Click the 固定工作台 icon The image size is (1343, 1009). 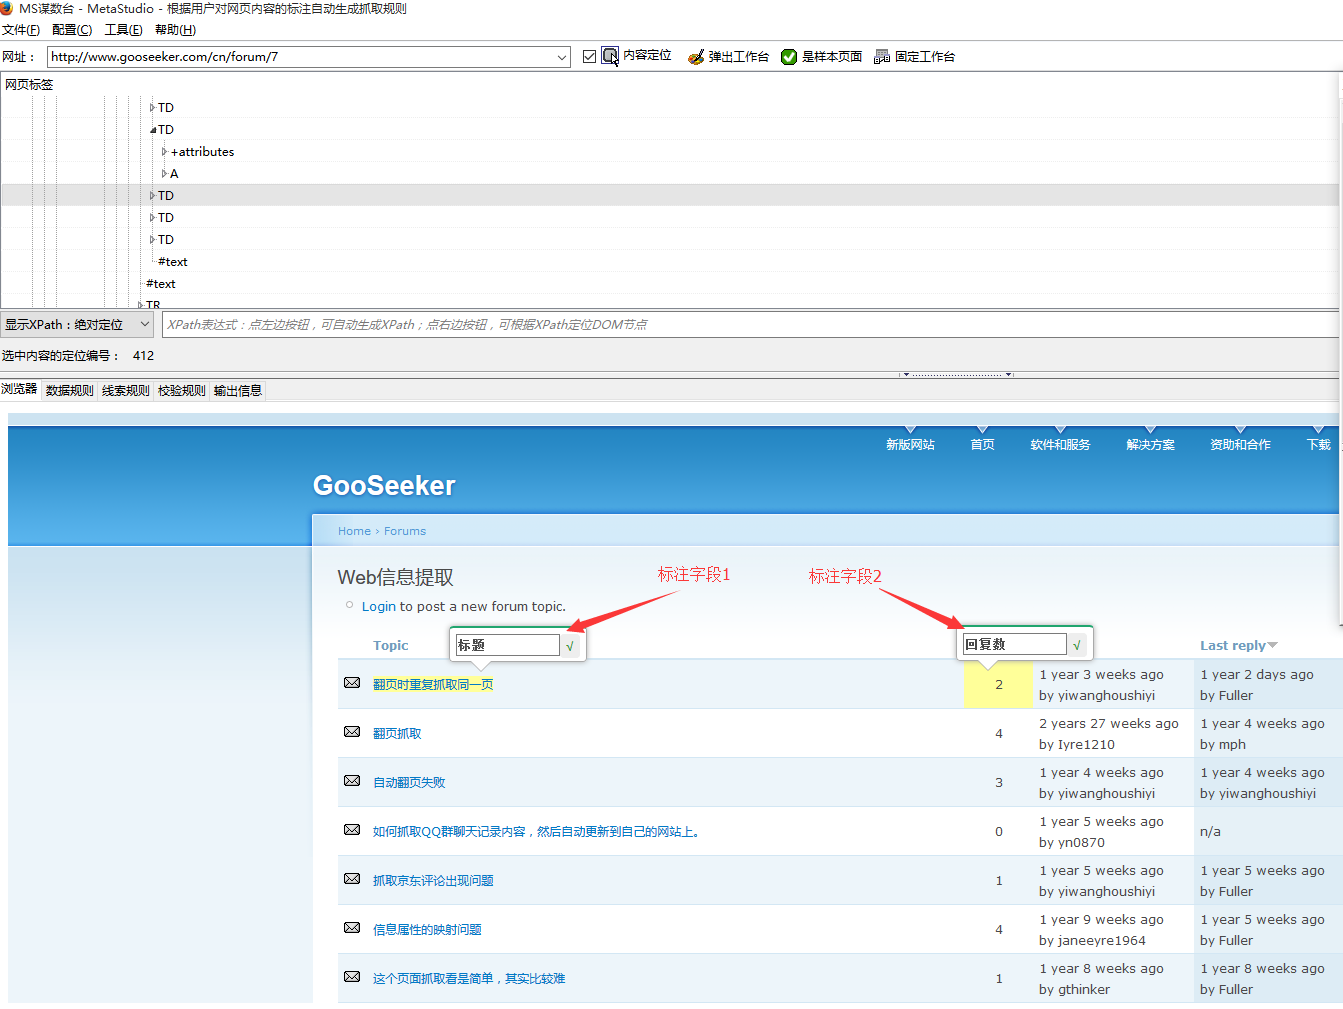point(882,57)
